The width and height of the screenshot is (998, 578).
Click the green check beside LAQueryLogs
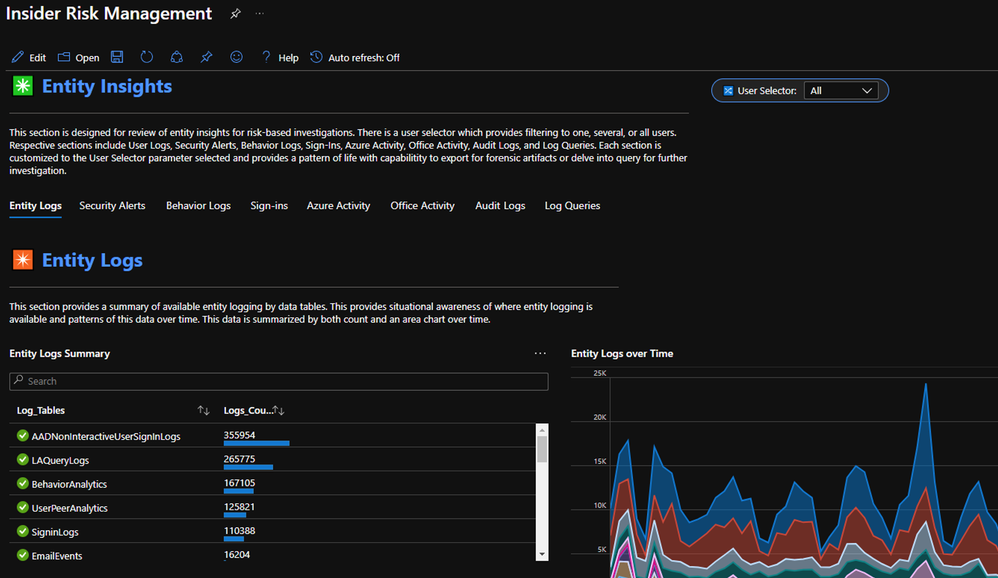pos(22,460)
